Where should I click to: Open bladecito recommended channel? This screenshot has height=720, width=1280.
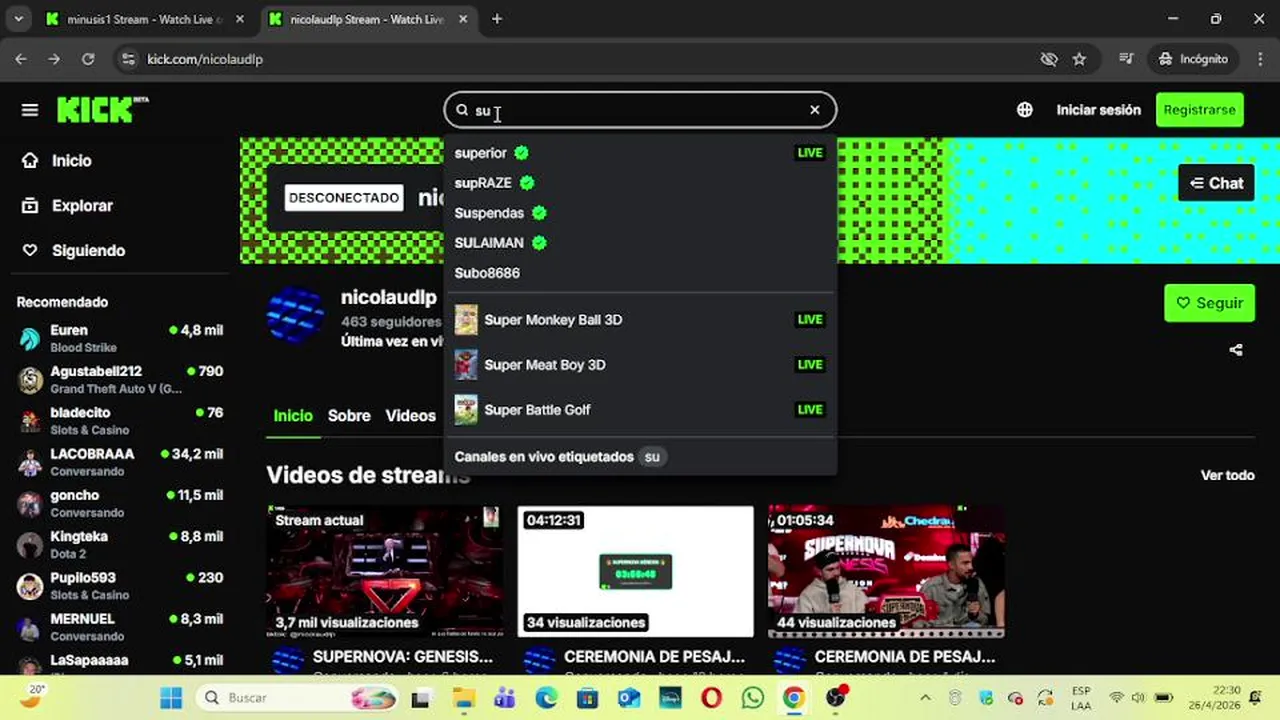tap(120, 420)
